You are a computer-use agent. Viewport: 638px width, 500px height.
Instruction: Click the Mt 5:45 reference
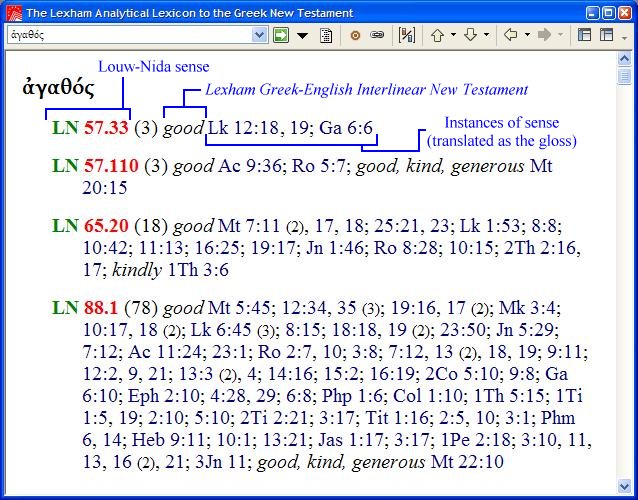tap(239, 308)
